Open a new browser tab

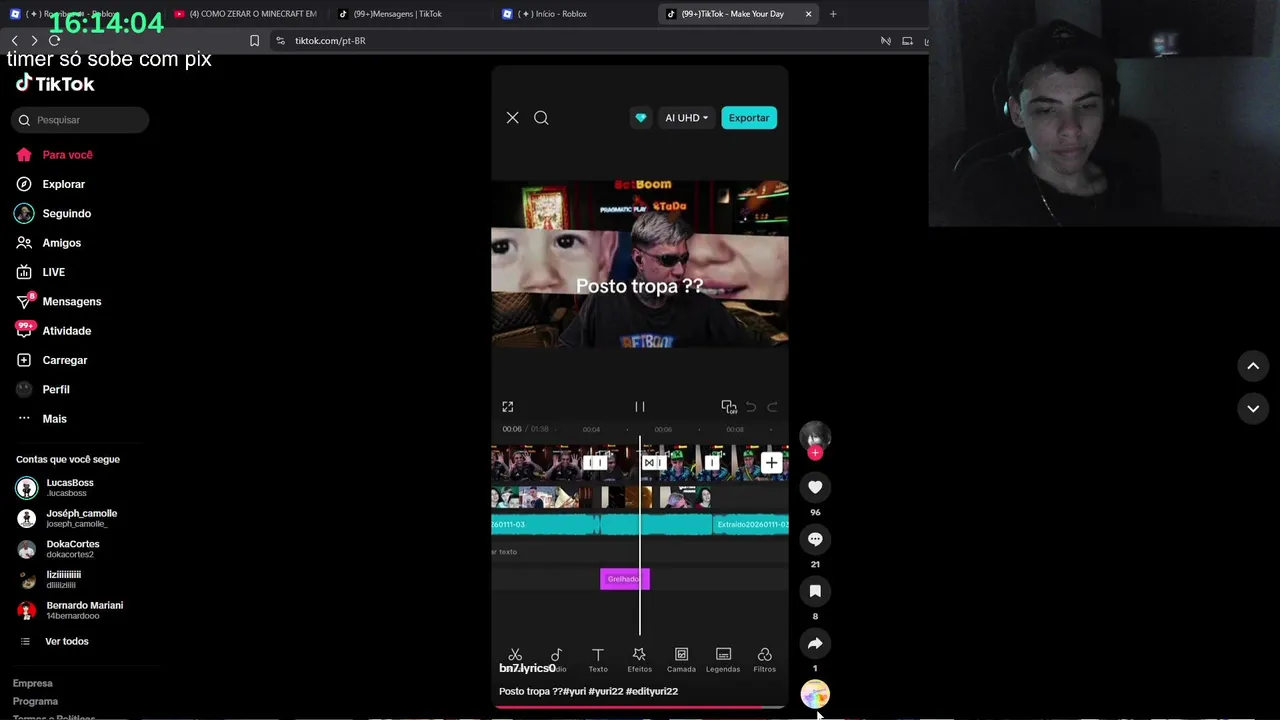[x=833, y=14]
